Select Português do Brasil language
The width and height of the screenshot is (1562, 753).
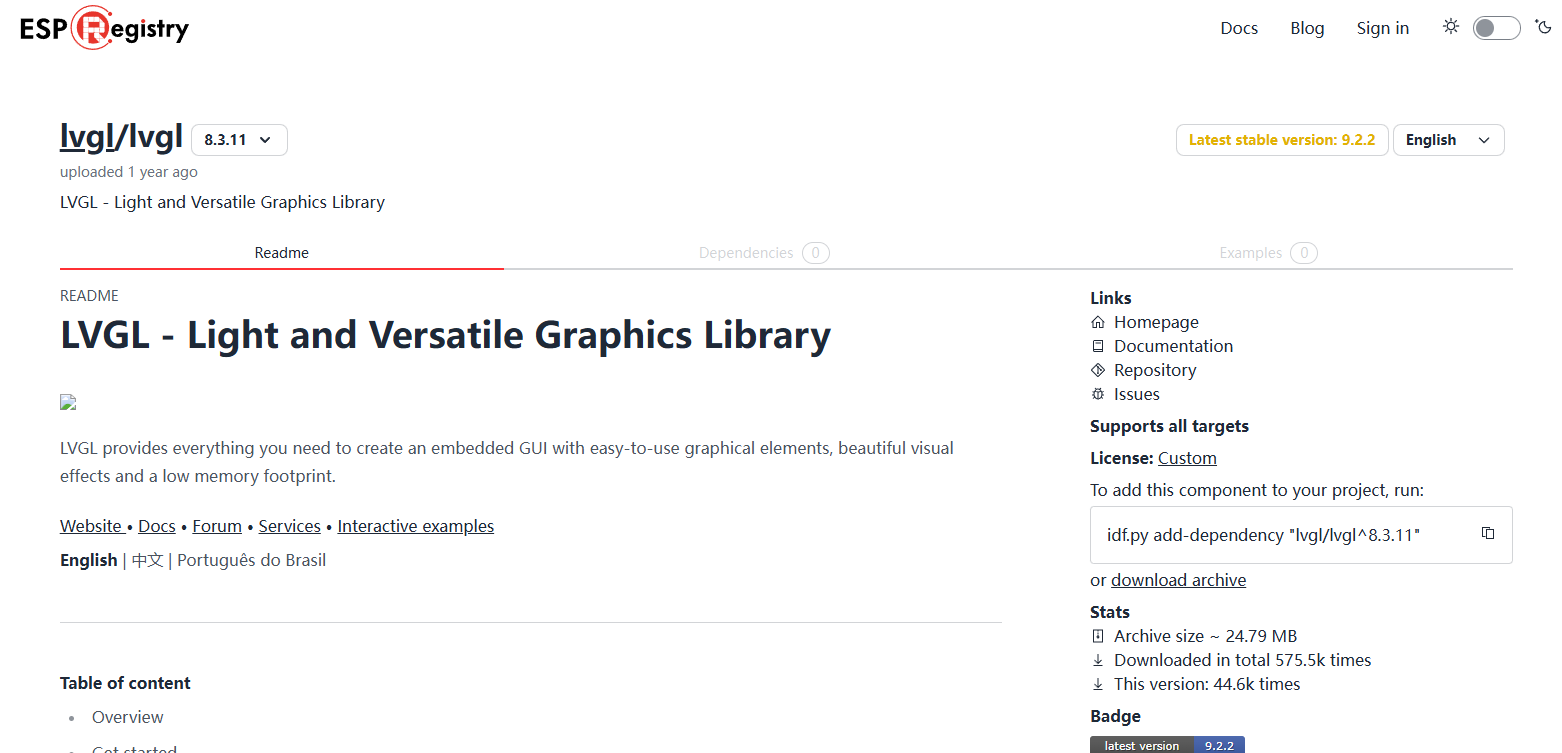point(252,560)
